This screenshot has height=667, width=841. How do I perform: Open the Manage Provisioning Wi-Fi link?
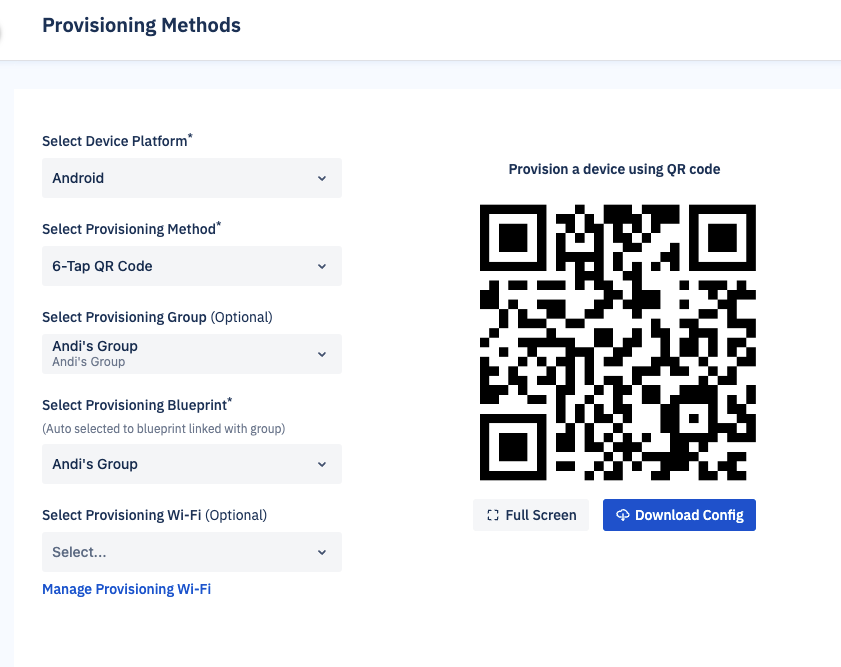127,589
